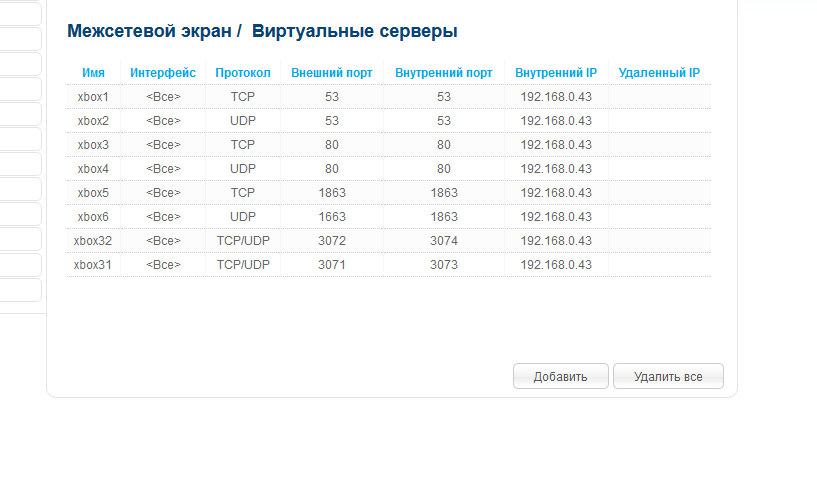This screenshot has height=481, width=817.
Task: Click internal IP 192.168.0.43 of xbox1
Action: (x=556, y=97)
